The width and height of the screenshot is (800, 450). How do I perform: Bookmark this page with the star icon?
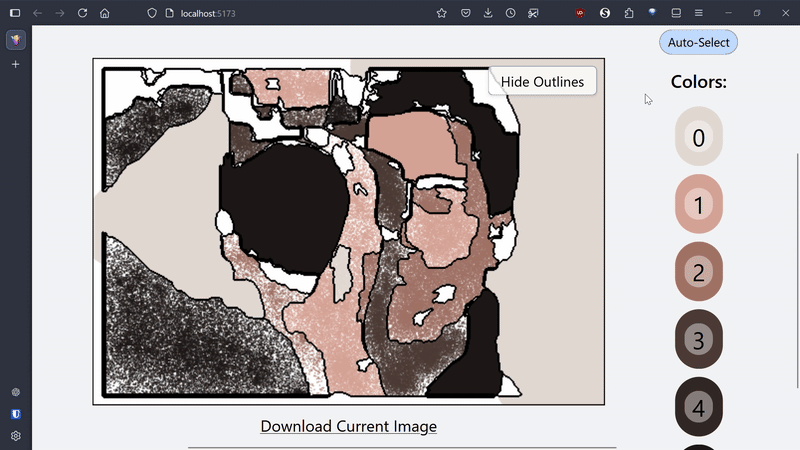pos(442,13)
